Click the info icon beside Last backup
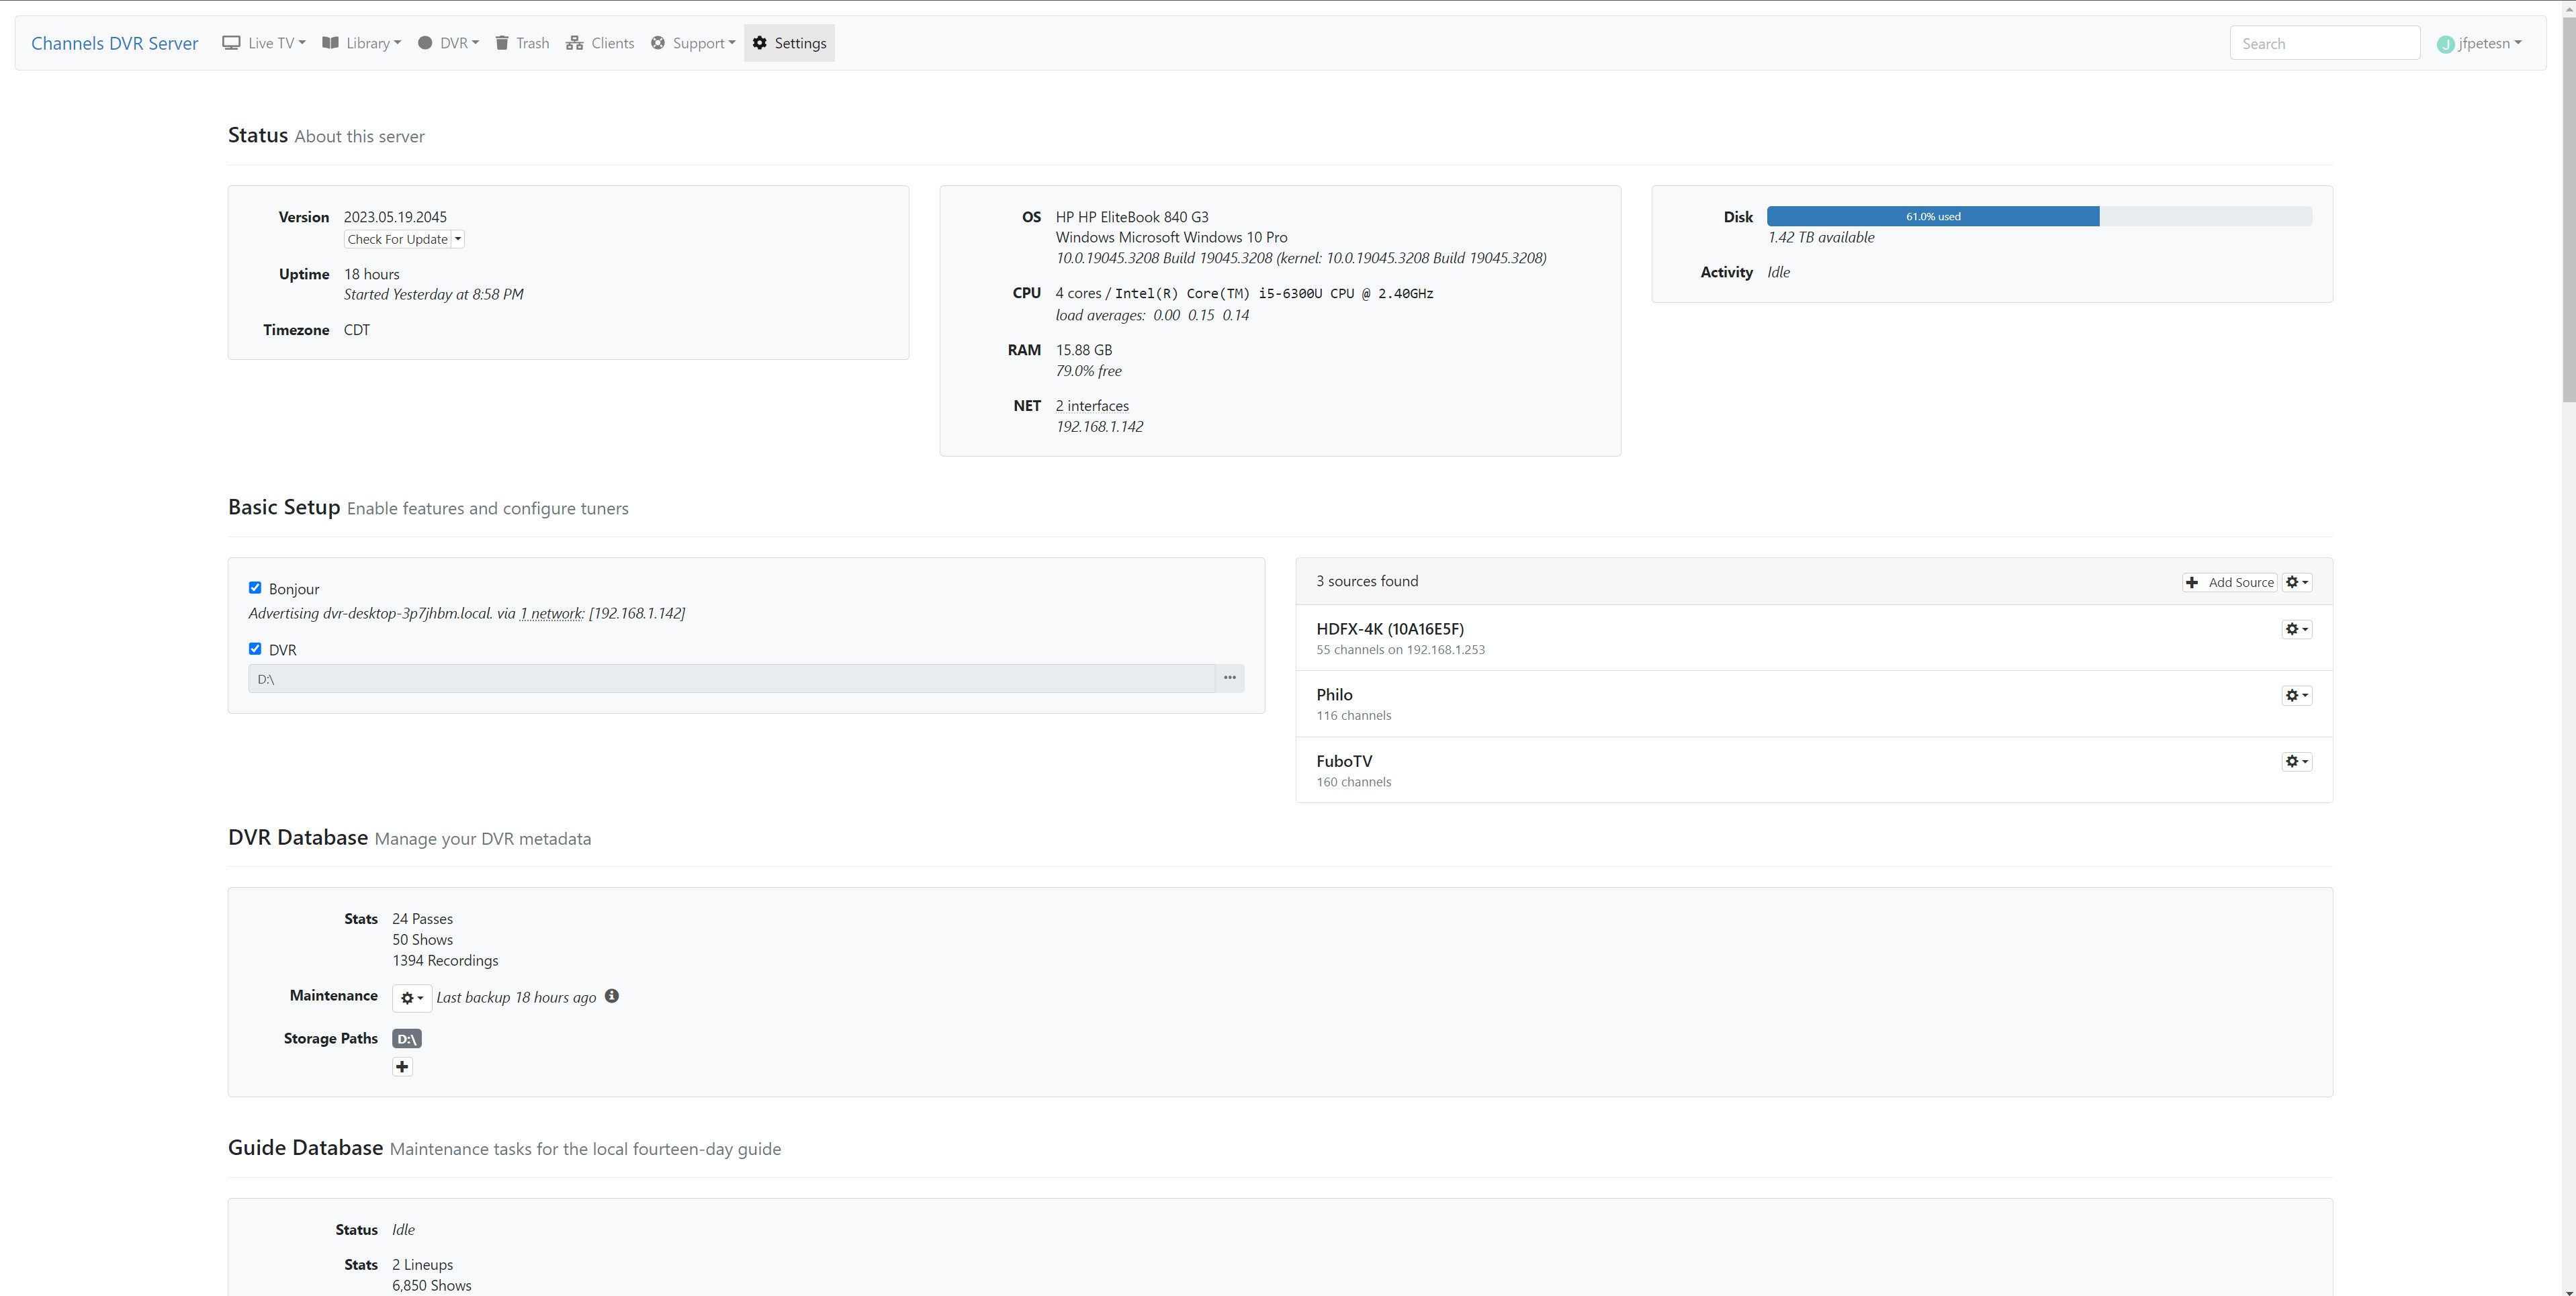Screen dimensions: 2576x1296 click(612, 996)
